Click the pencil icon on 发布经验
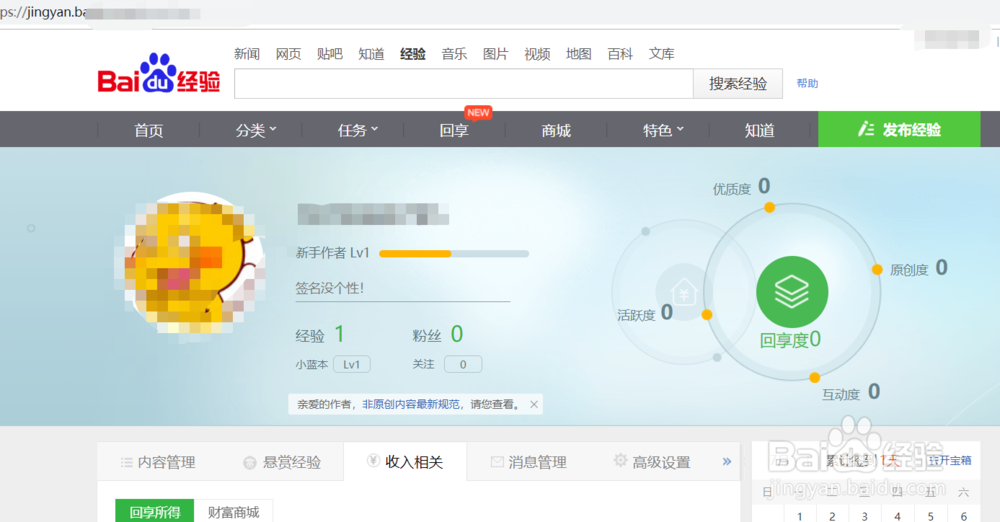The height and width of the screenshot is (522, 1000). pyautogui.click(x=865, y=130)
